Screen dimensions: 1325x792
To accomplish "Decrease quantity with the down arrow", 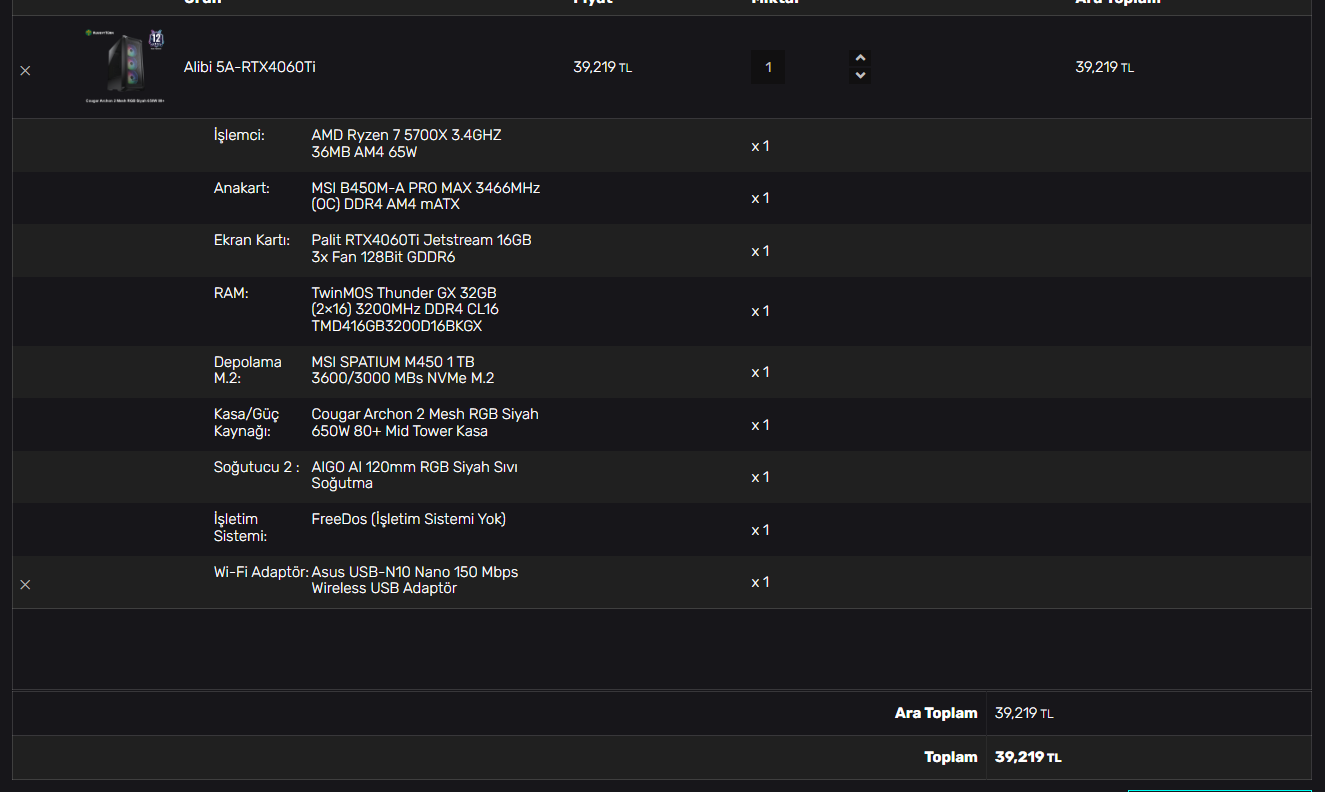I will pos(860,76).
